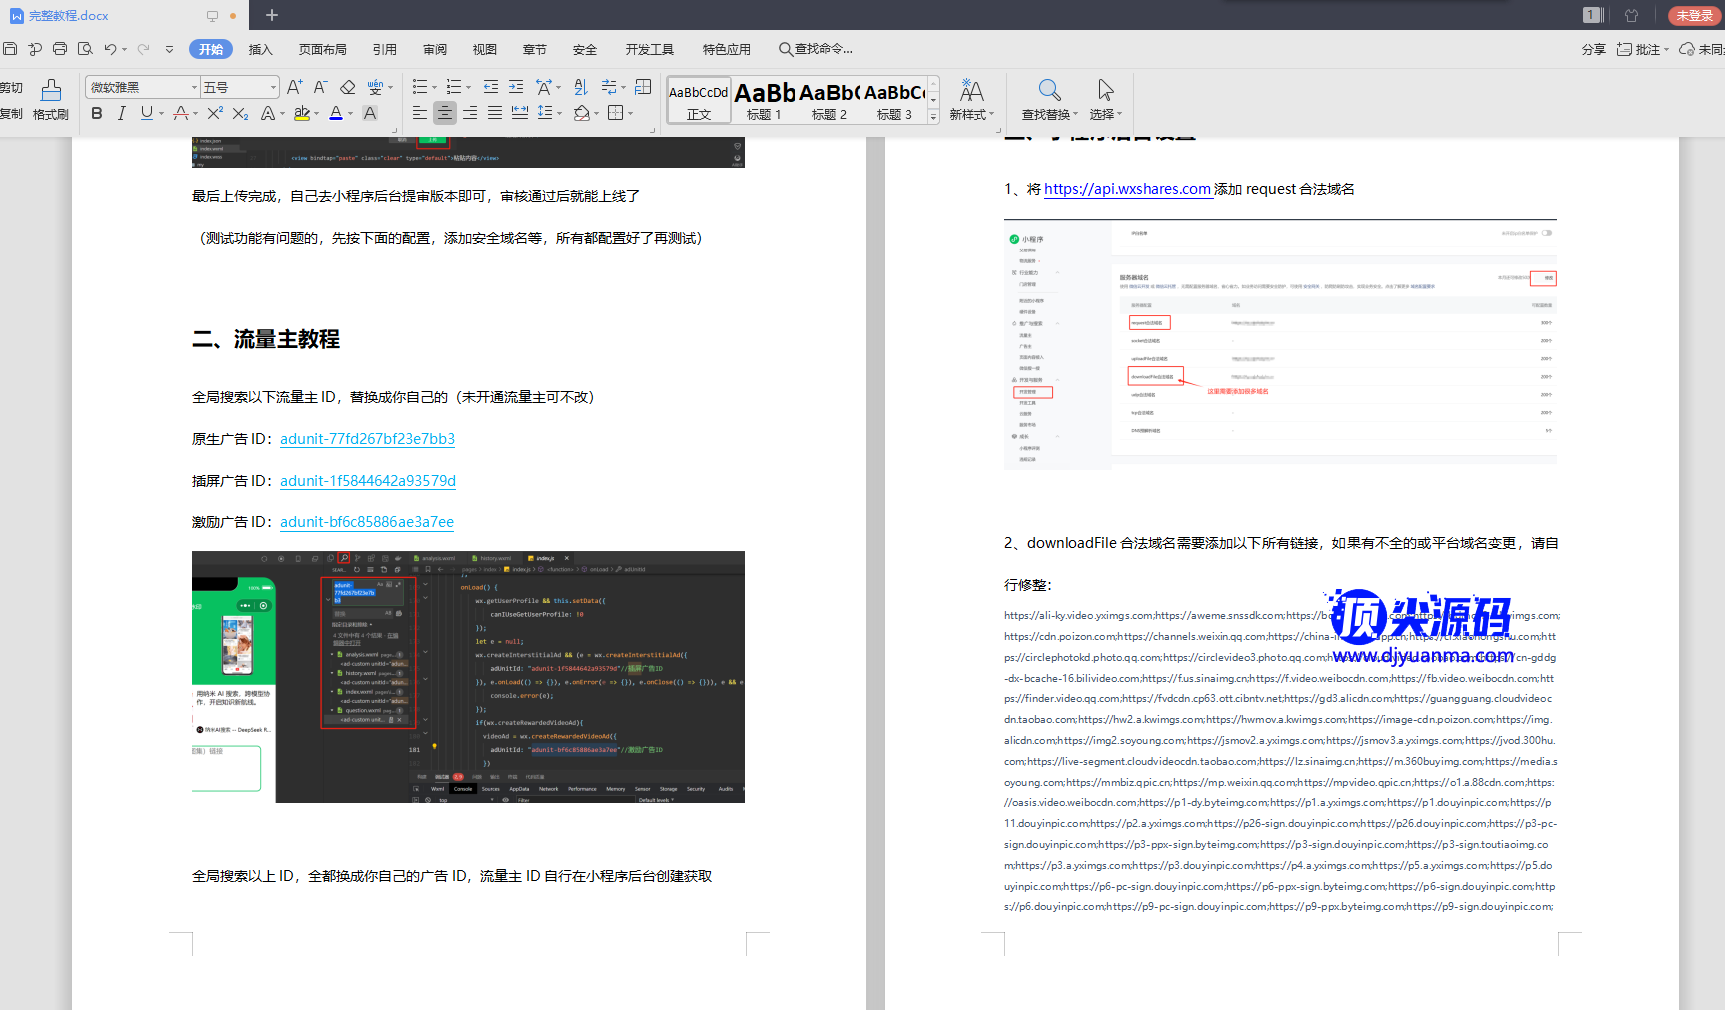Click the blue font color swatch button
This screenshot has width=1725, height=1010.
[x=336, y=114]
